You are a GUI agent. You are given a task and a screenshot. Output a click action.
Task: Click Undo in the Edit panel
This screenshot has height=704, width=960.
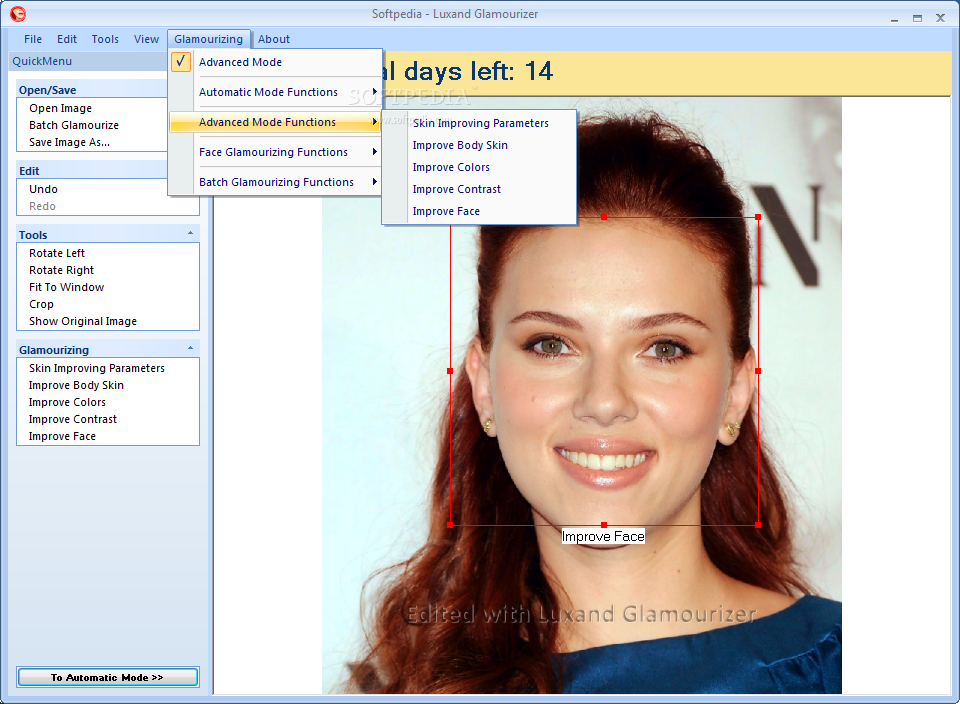43,189
